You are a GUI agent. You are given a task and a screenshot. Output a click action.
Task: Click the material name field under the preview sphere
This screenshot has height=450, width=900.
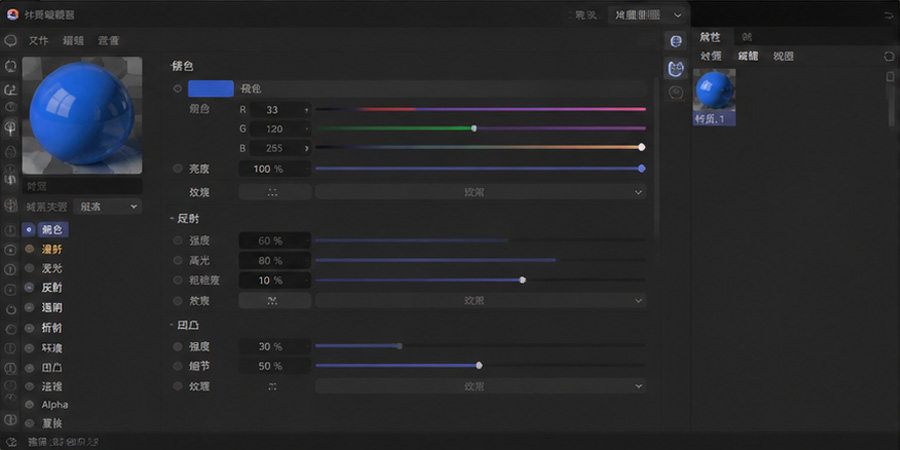[x=82, y=186]
